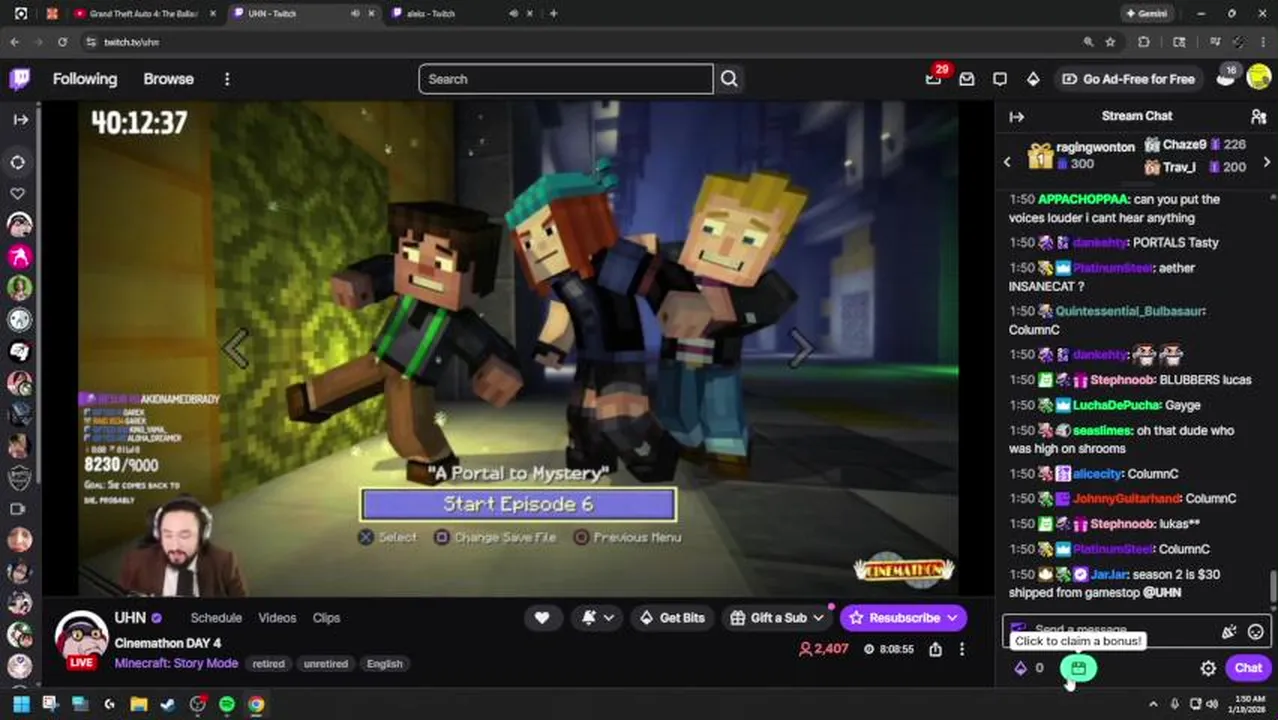The height and width of the screenshot is (720, 1278).
Task: Open the channel Clips tab
Action: tap(326, 618)
